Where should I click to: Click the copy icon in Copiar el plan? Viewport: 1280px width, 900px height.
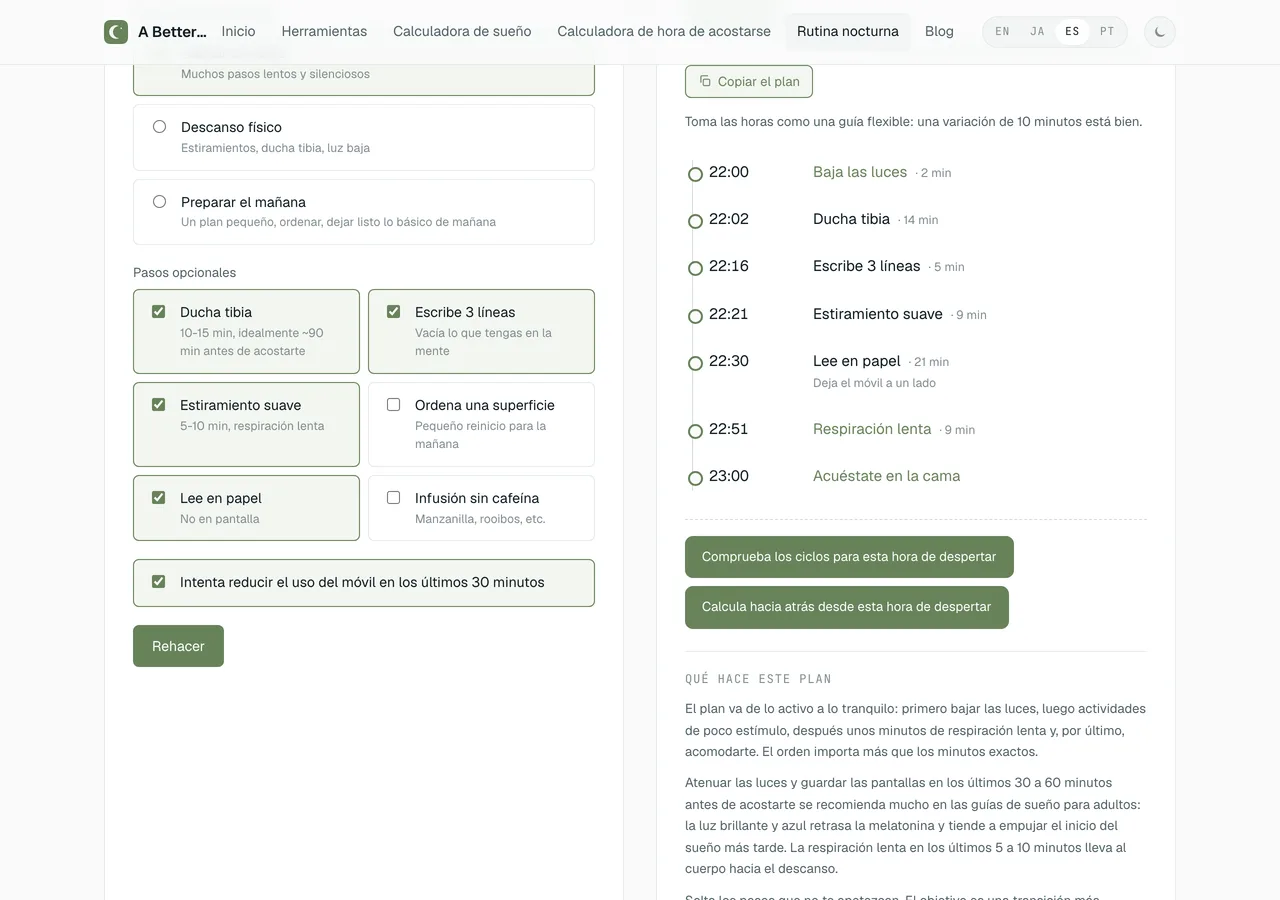pos(705,81)
